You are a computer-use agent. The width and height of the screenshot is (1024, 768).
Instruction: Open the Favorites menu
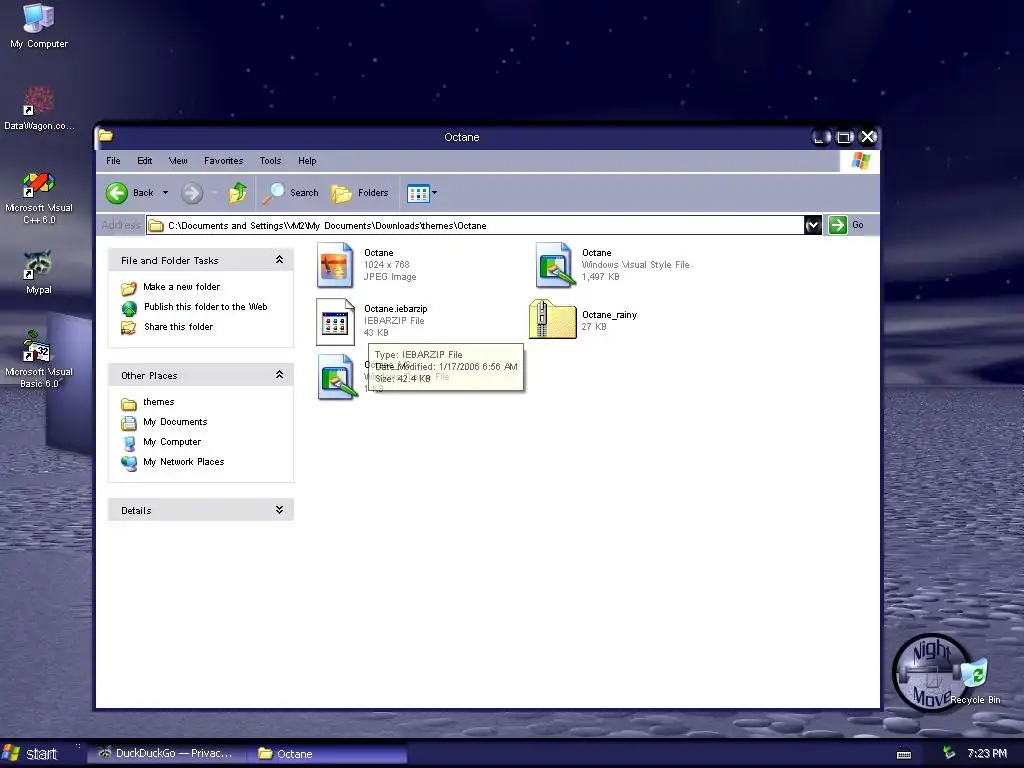coord(223,161)
